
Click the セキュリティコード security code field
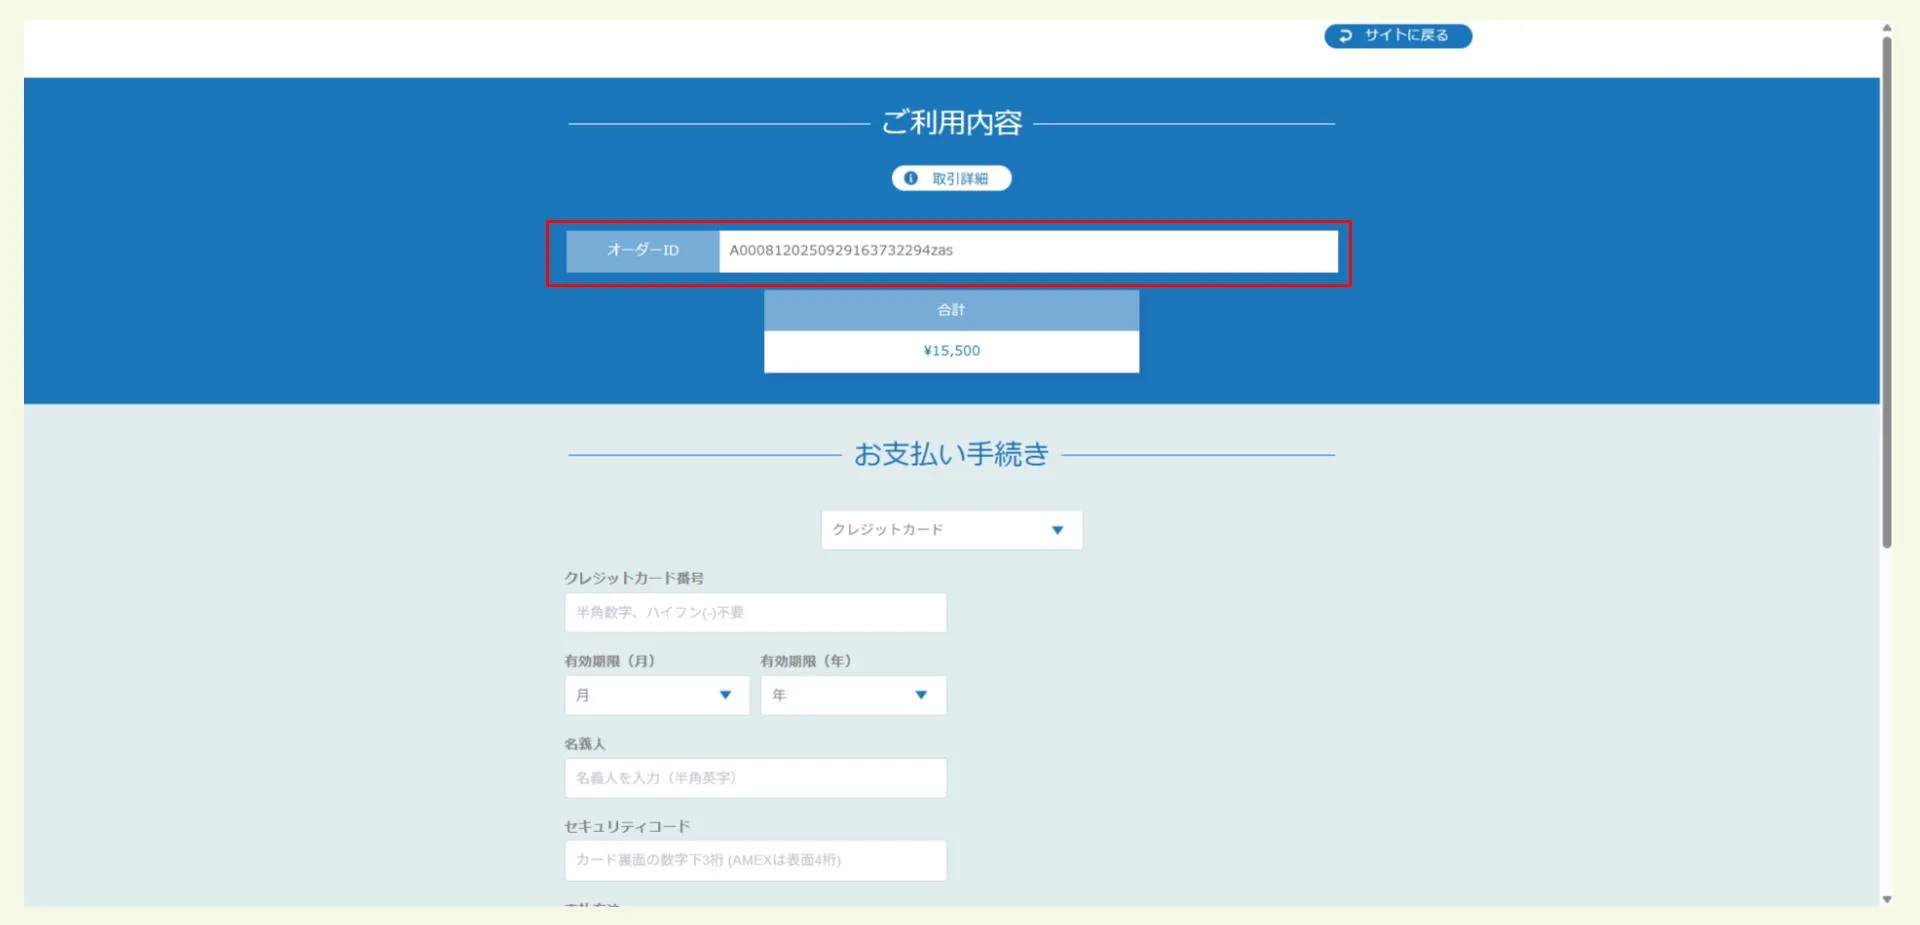(755, 860)
